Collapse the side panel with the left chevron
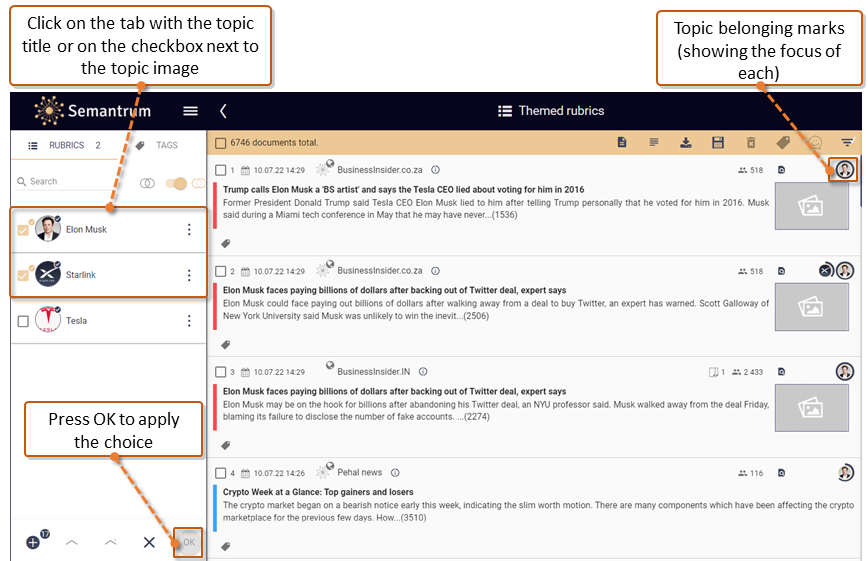Screen dimensions: 868x561 coord(223,111)
